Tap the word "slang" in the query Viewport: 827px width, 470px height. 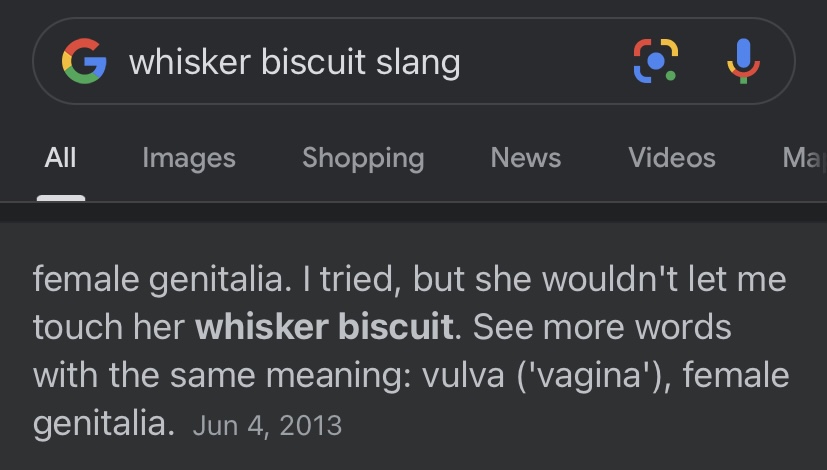coord(418,62)
